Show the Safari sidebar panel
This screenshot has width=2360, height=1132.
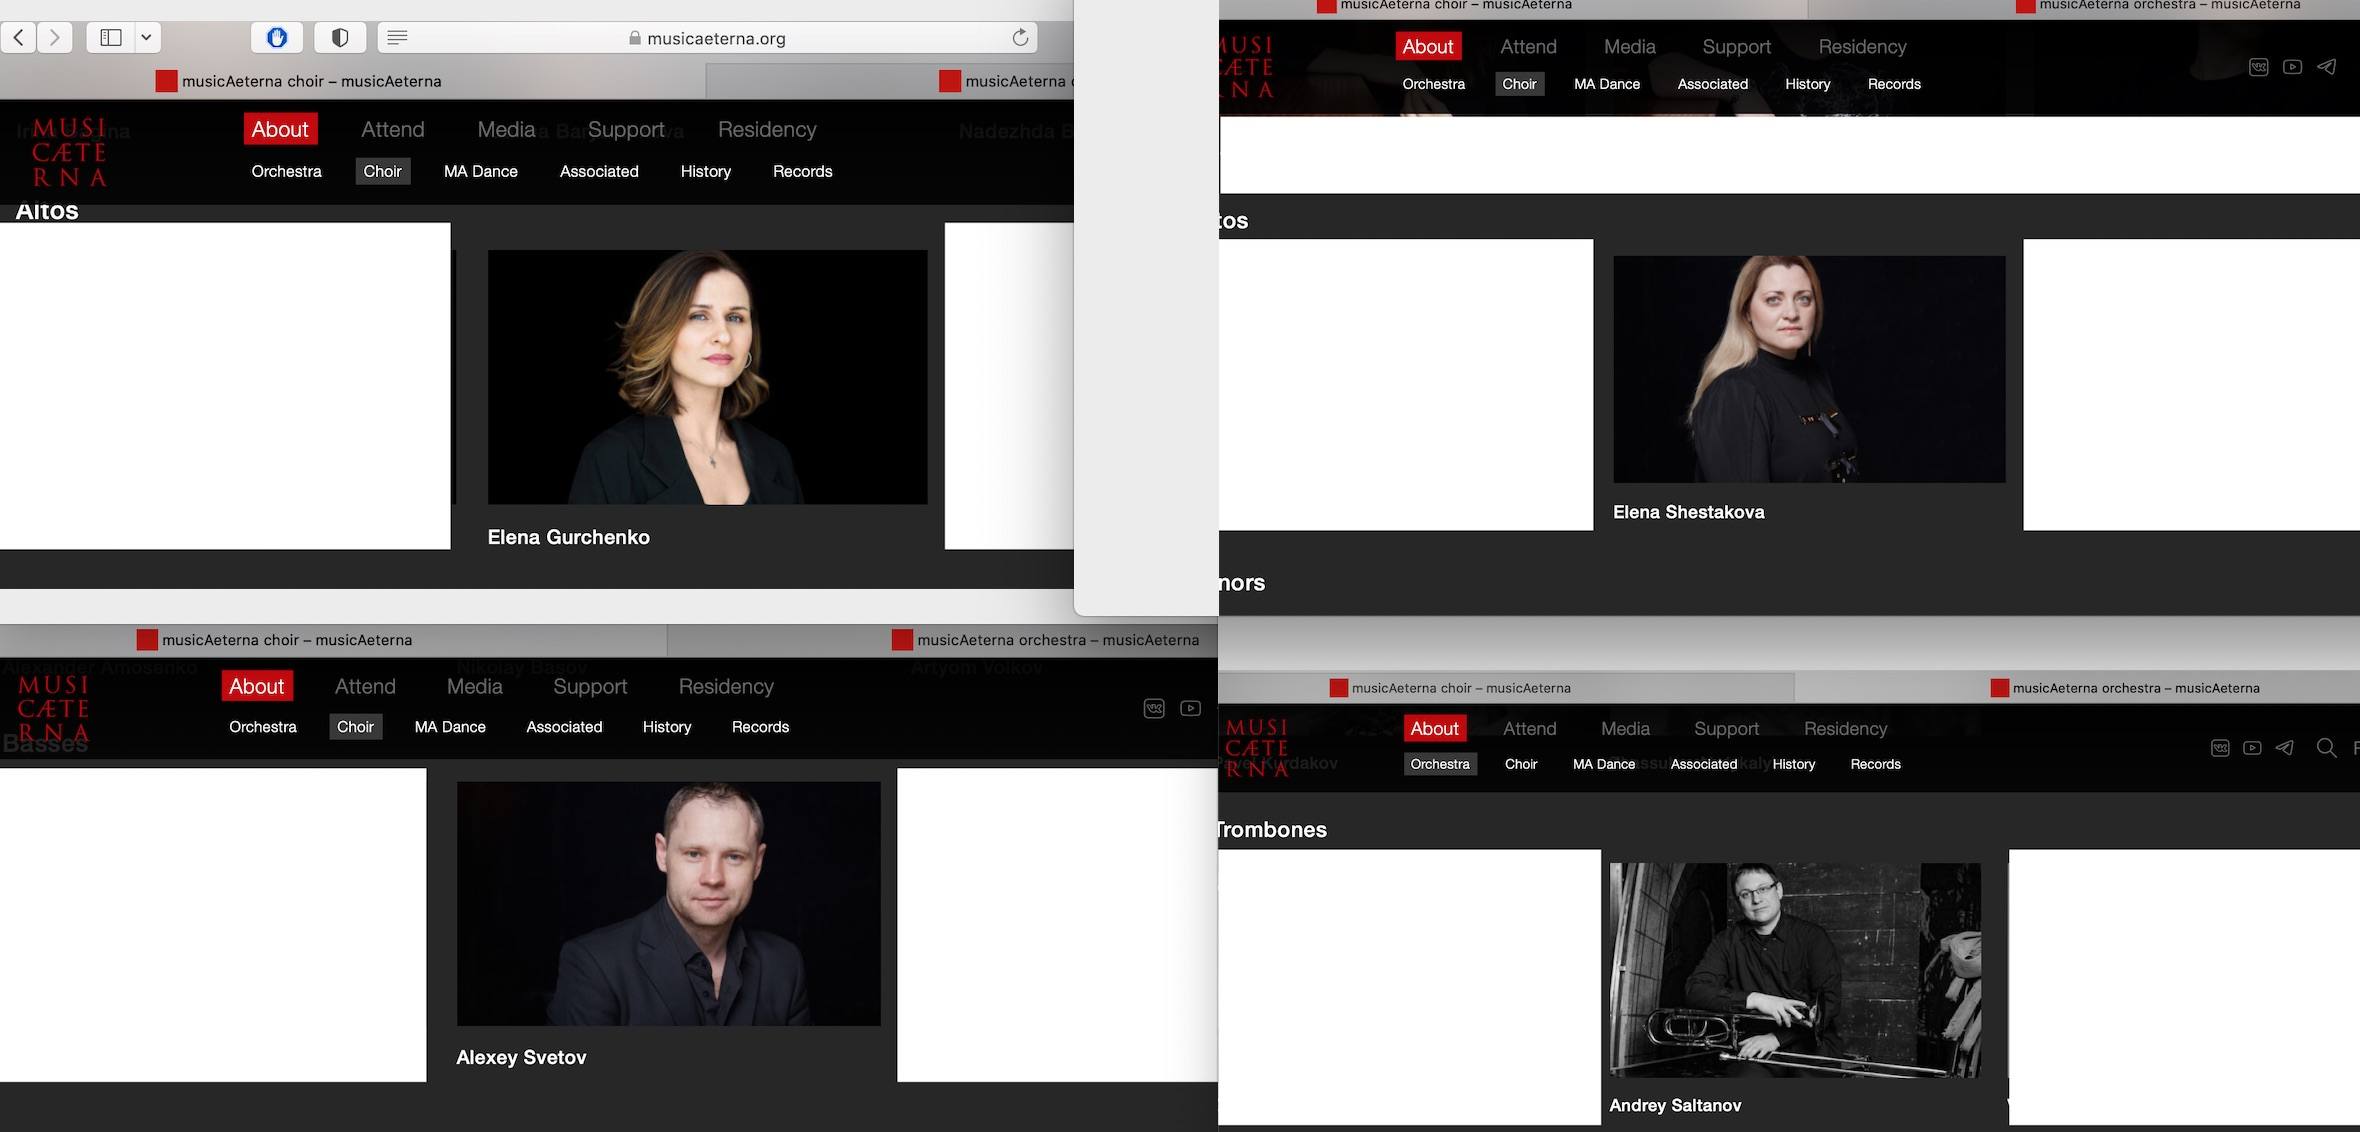point(111,38)
